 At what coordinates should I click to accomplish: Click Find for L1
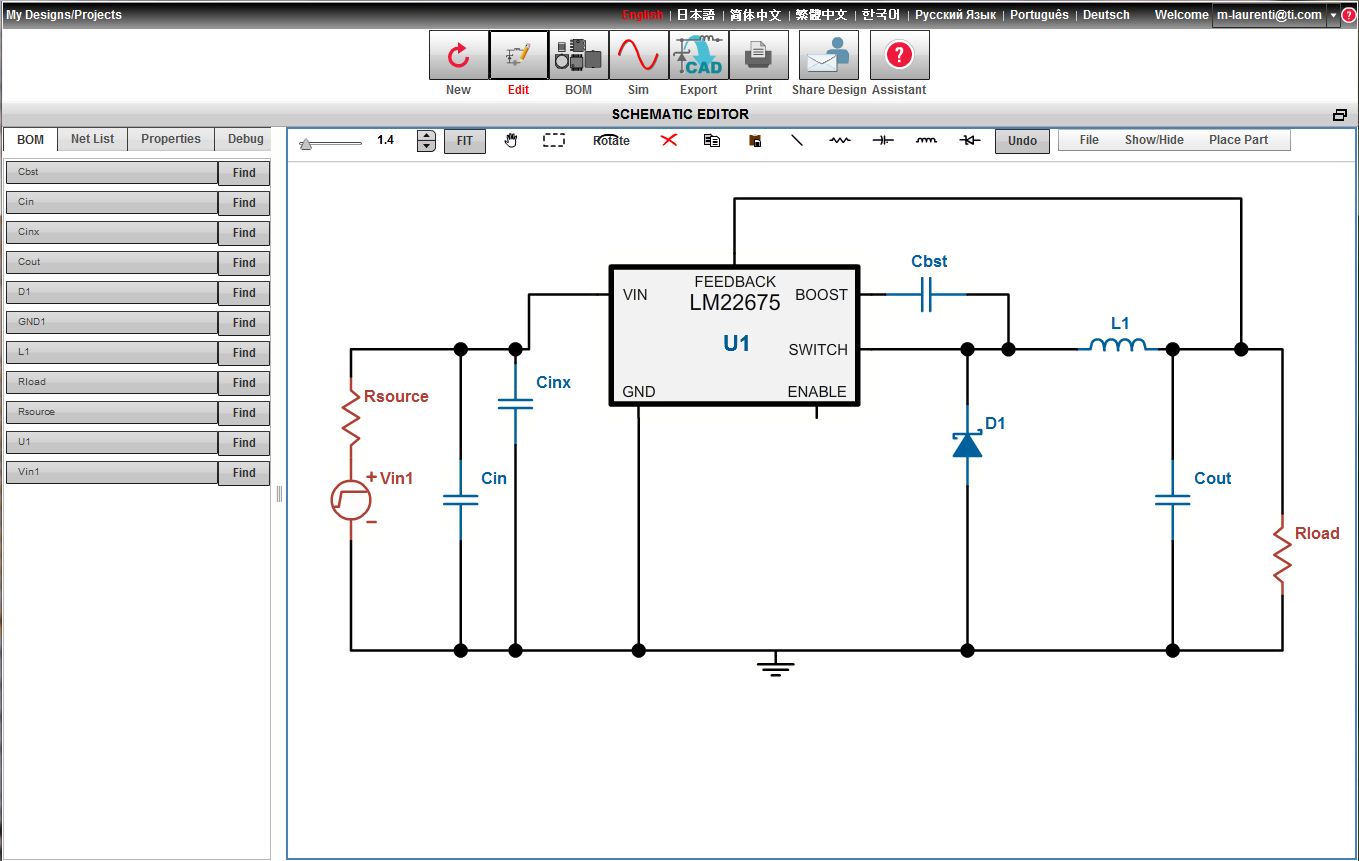point(244,353)
